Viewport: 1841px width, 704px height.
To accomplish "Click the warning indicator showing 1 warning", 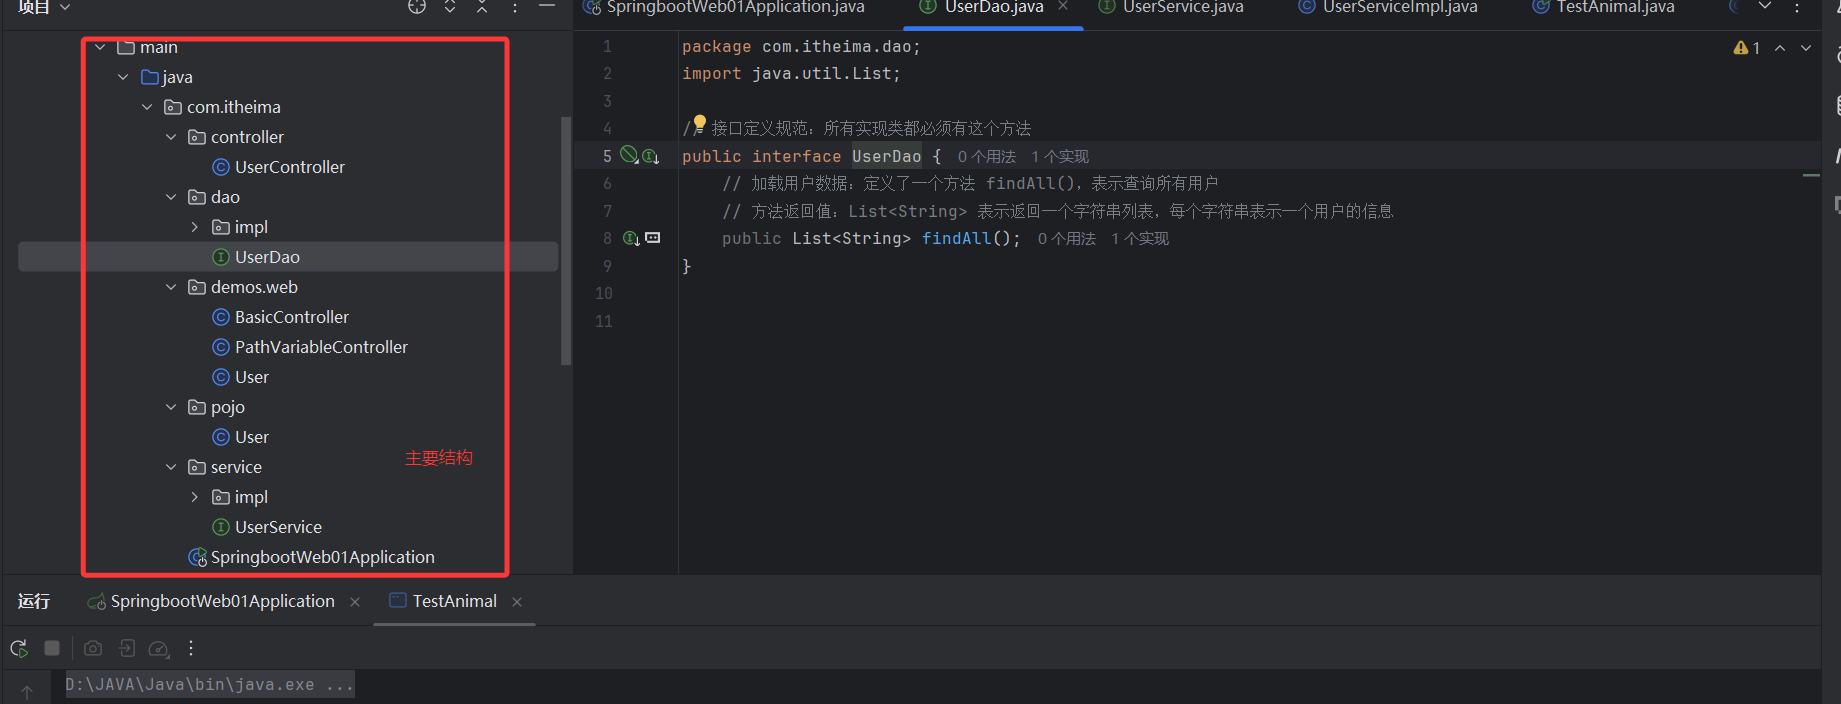I will point(1746,48).
